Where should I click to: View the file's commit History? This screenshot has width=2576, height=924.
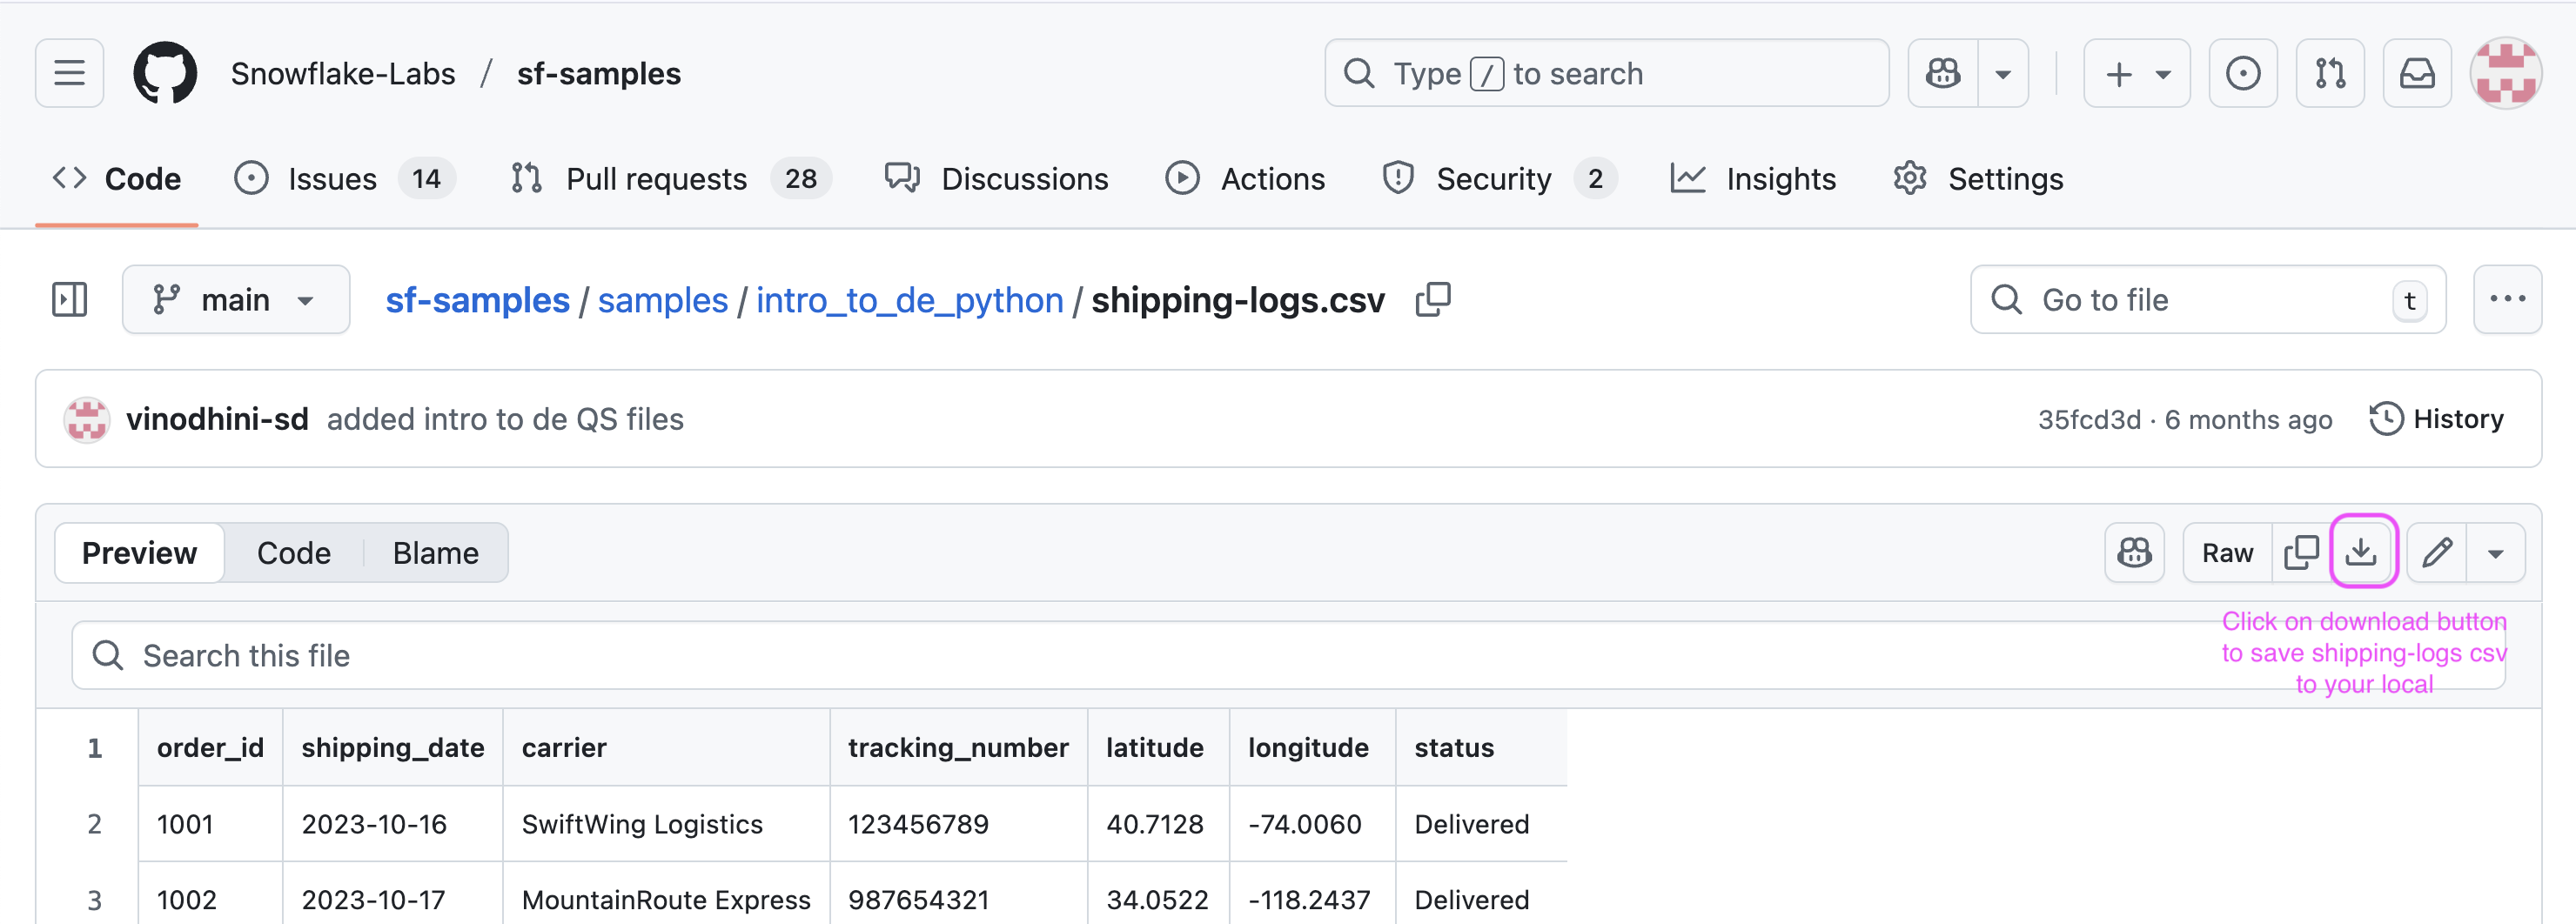pyautogui.click(x=2436, y=418)
